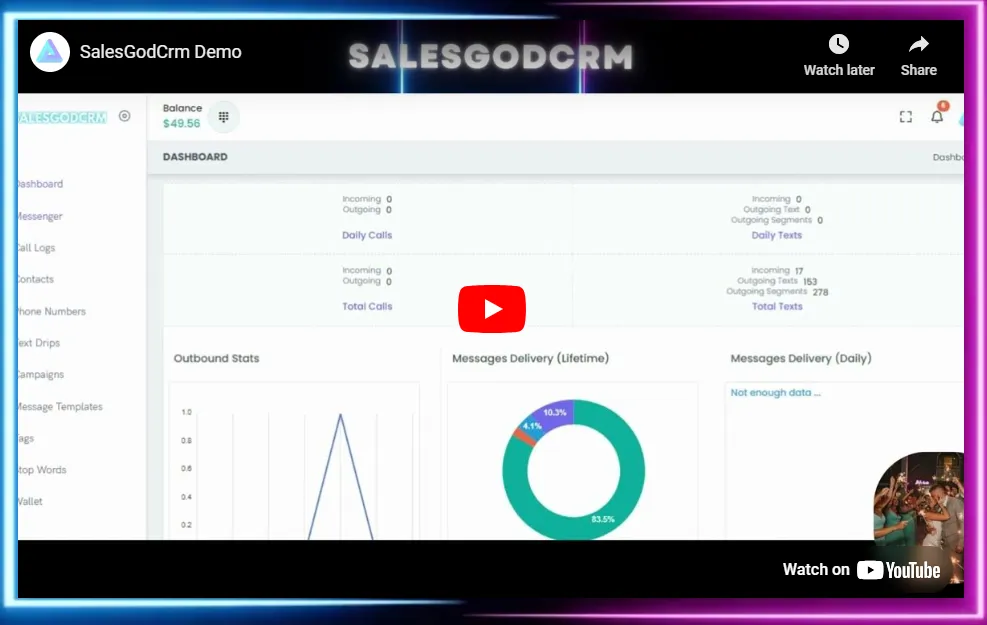Collapse the sidebar using the toggle beside SALESGODCRM

pyautogui.click(x=124, y=115)
